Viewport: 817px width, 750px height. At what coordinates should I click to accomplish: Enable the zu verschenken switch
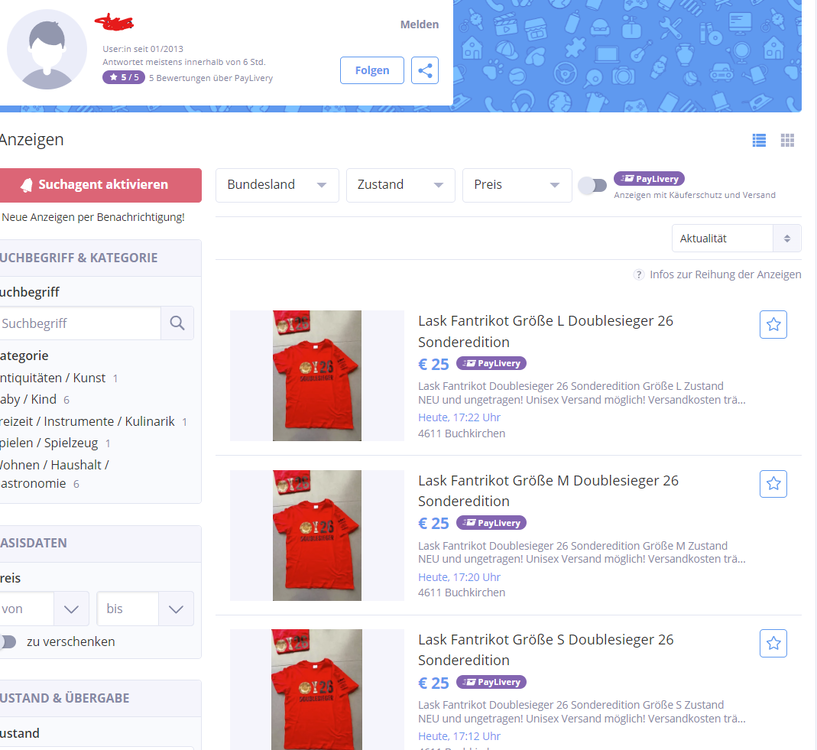(8, 642)
